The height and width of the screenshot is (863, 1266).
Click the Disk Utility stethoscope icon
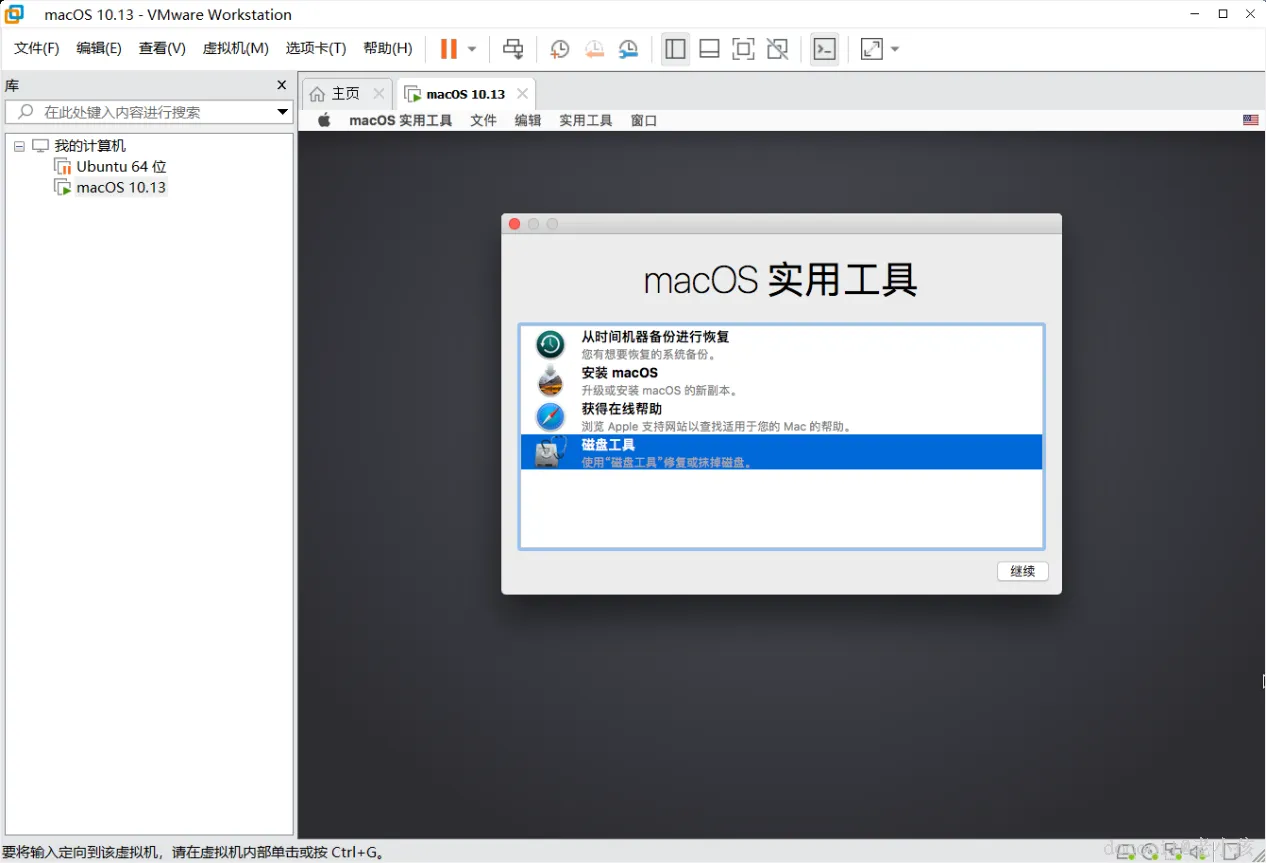[x=551, y=452]
